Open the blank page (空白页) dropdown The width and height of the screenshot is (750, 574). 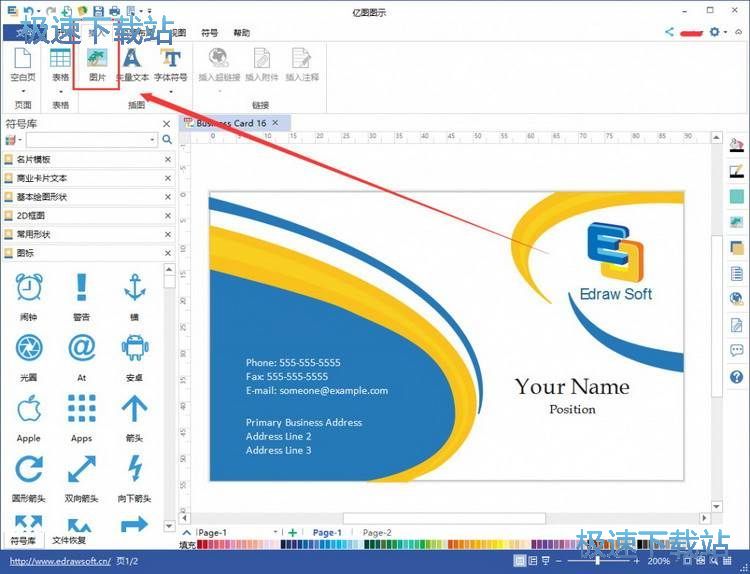[x=22, y=90]
